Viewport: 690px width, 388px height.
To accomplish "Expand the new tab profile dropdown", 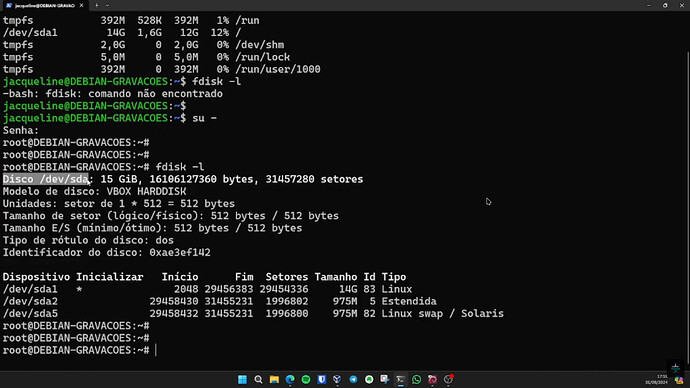I will [107, 5].
